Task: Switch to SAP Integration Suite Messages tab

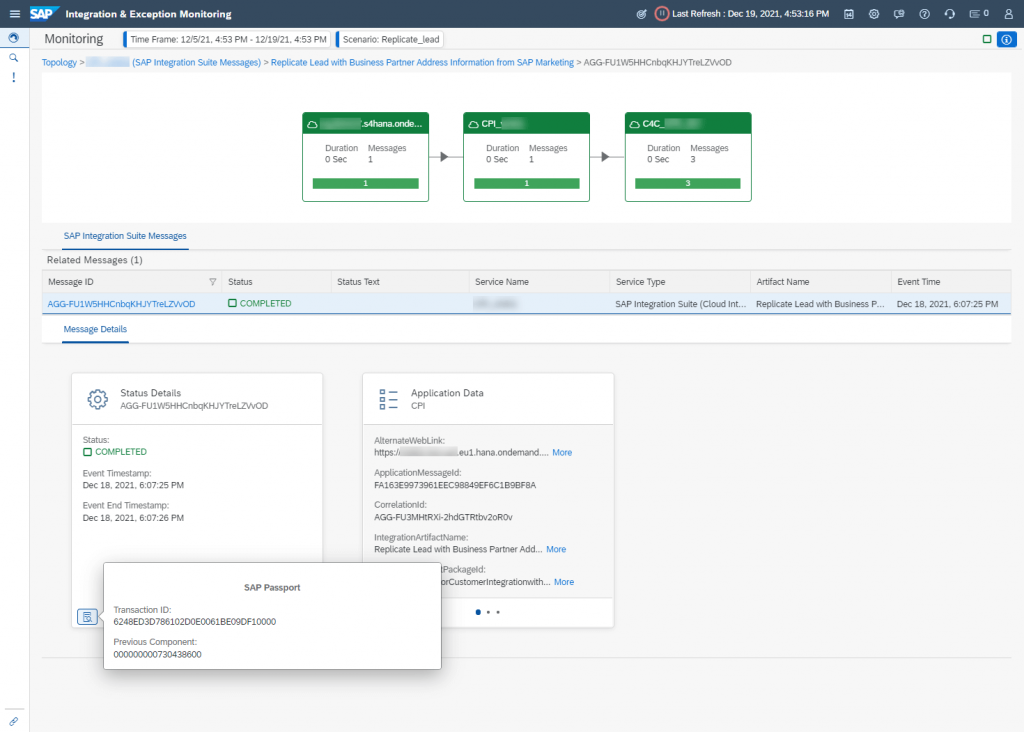Action: (125, 236)
